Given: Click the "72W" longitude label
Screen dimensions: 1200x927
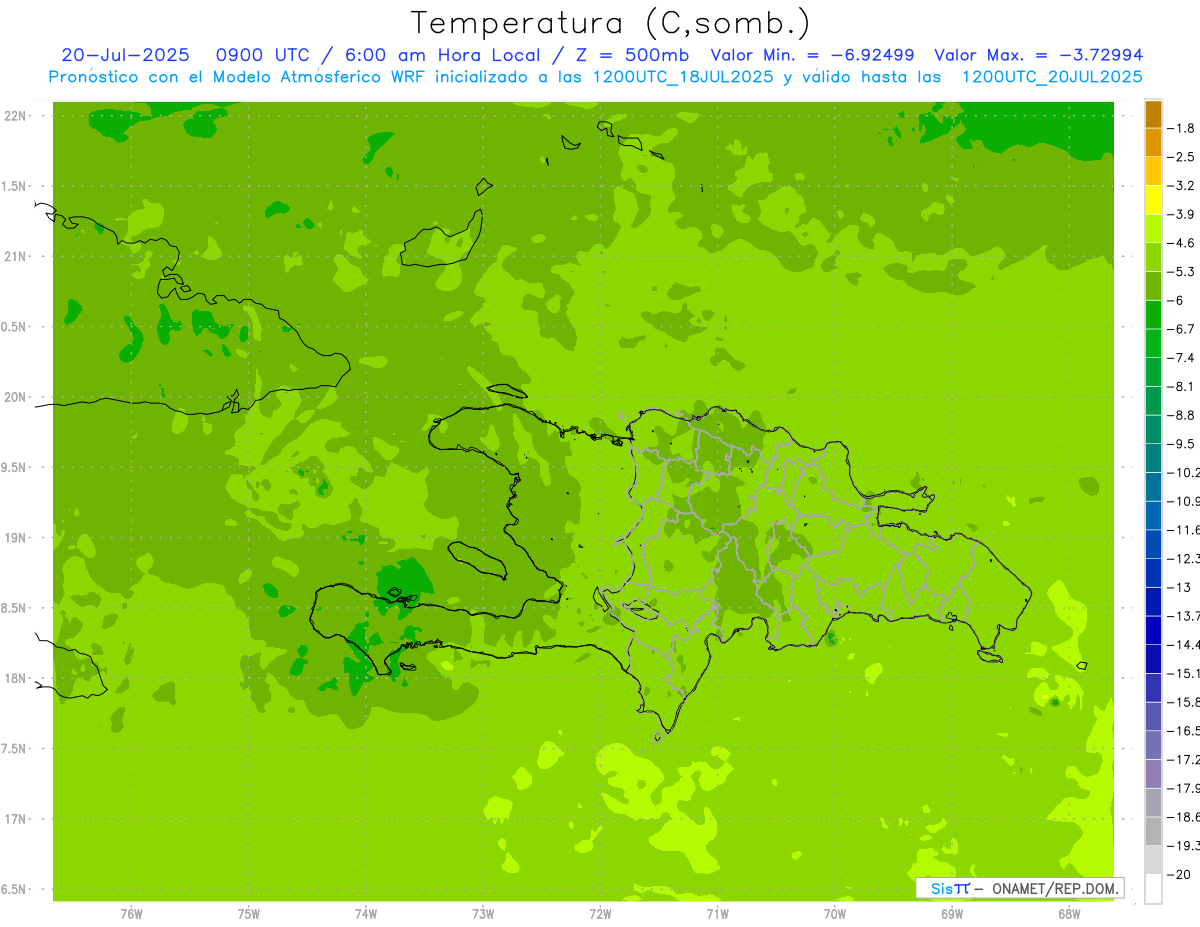Looking at the screenshot, I should tap(600, 915).
